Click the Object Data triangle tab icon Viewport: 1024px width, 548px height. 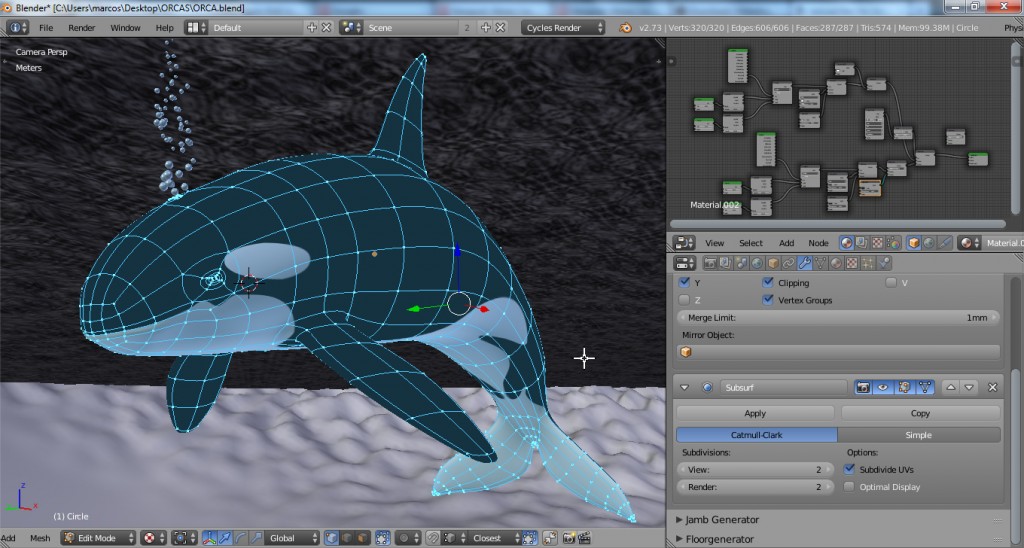pyautogui.click(x=820, y=263)
